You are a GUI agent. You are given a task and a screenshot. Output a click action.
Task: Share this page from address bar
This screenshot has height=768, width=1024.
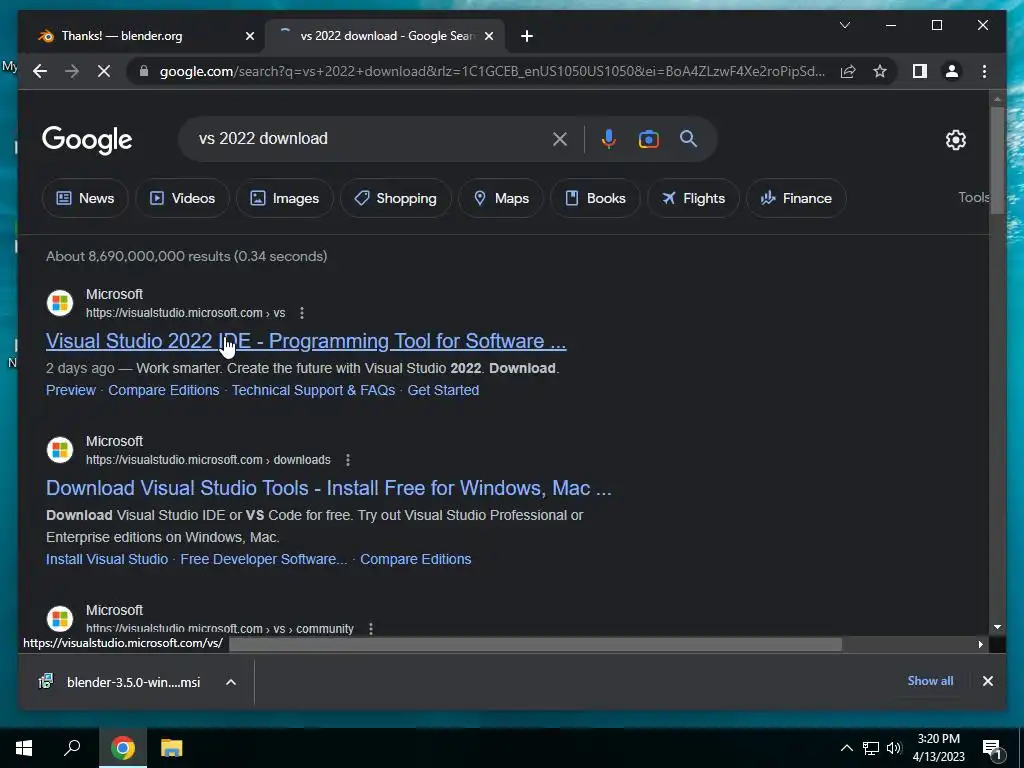pyautogui.click(x=848, y=71)
